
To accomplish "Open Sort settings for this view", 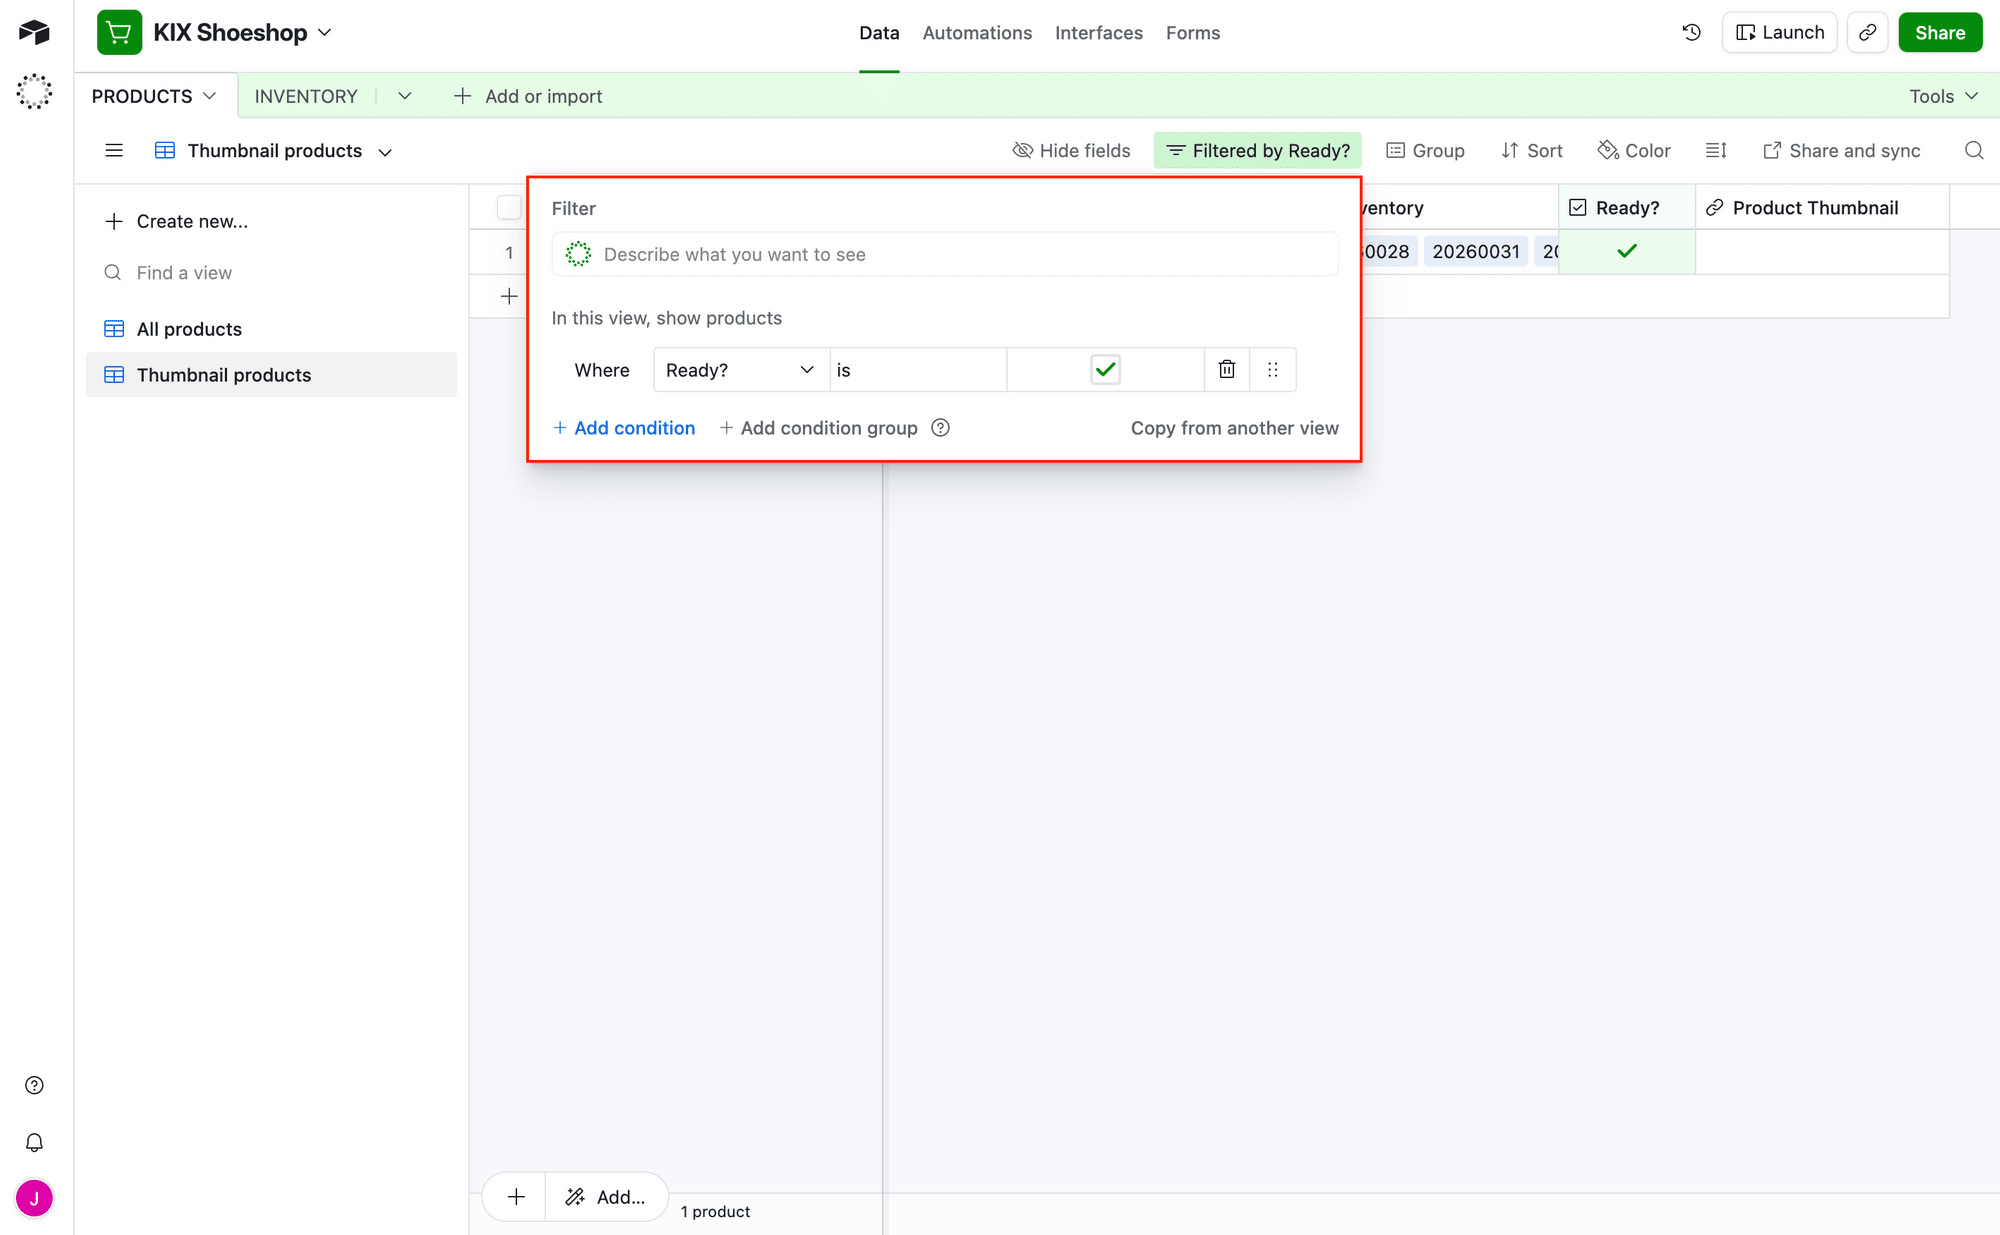I will point(1532,150).
